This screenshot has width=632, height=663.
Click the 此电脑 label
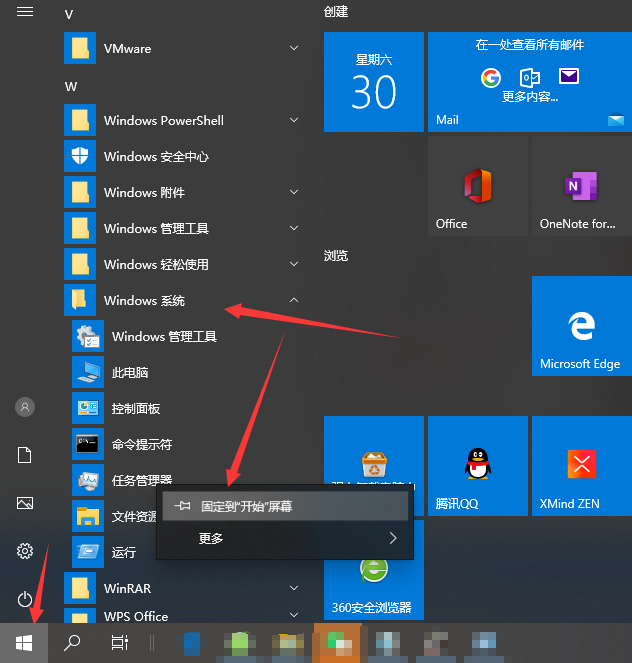[x=130, y=373]
